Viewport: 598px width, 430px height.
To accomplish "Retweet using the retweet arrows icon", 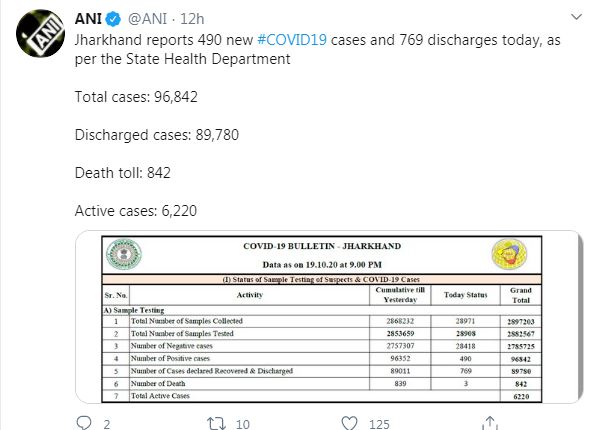I will (x=216, y=423).
